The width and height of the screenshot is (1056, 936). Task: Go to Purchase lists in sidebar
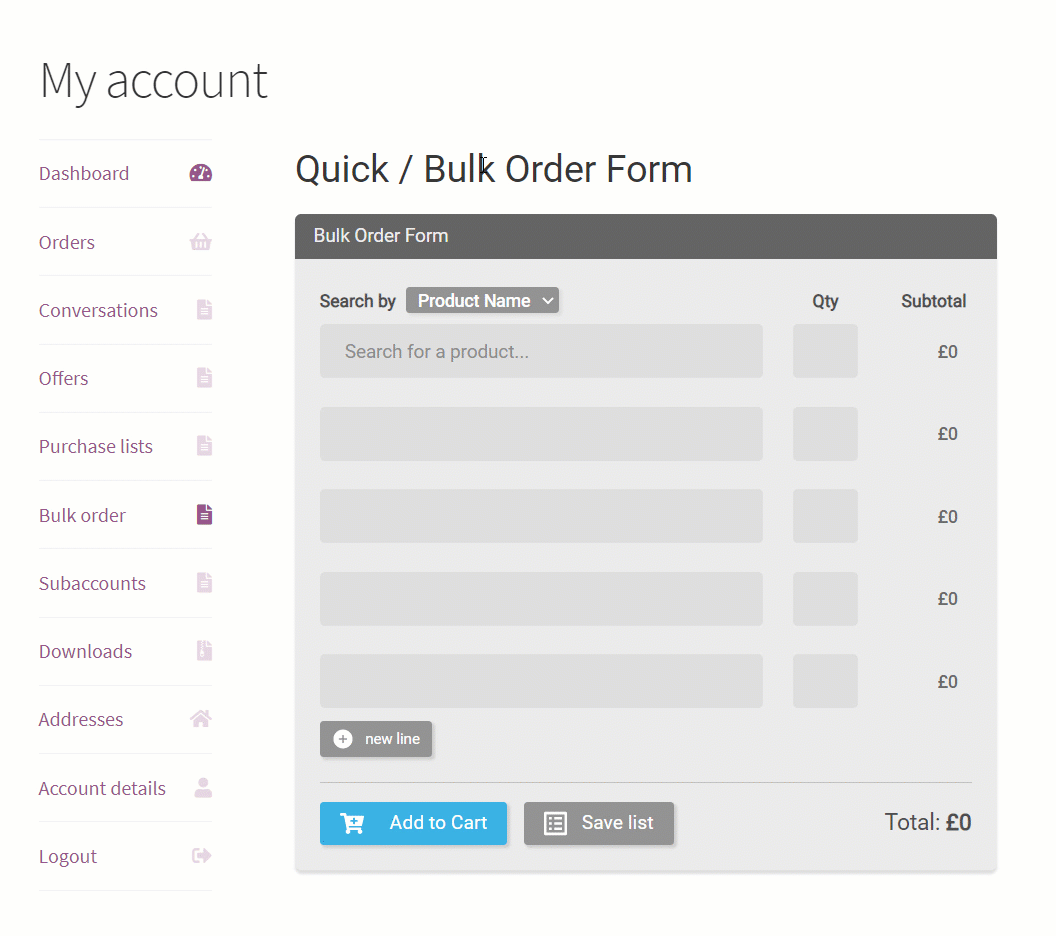click(96, 447)
